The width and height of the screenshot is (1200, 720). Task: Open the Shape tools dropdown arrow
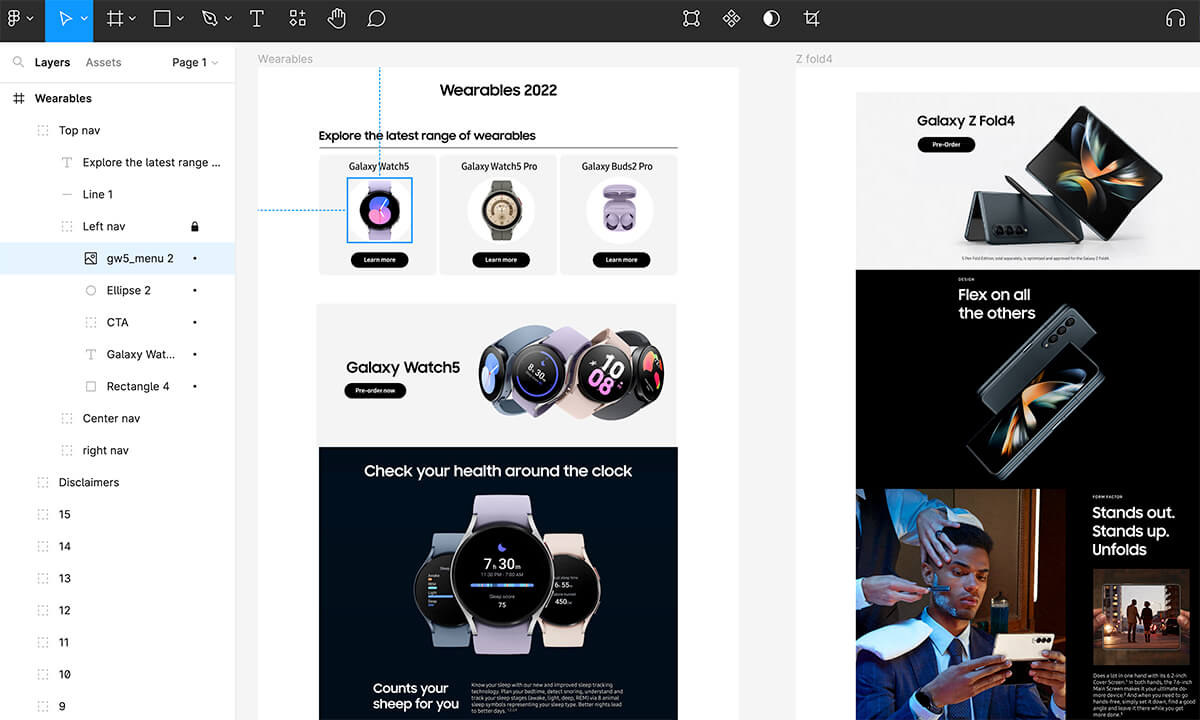pos(180,18)
